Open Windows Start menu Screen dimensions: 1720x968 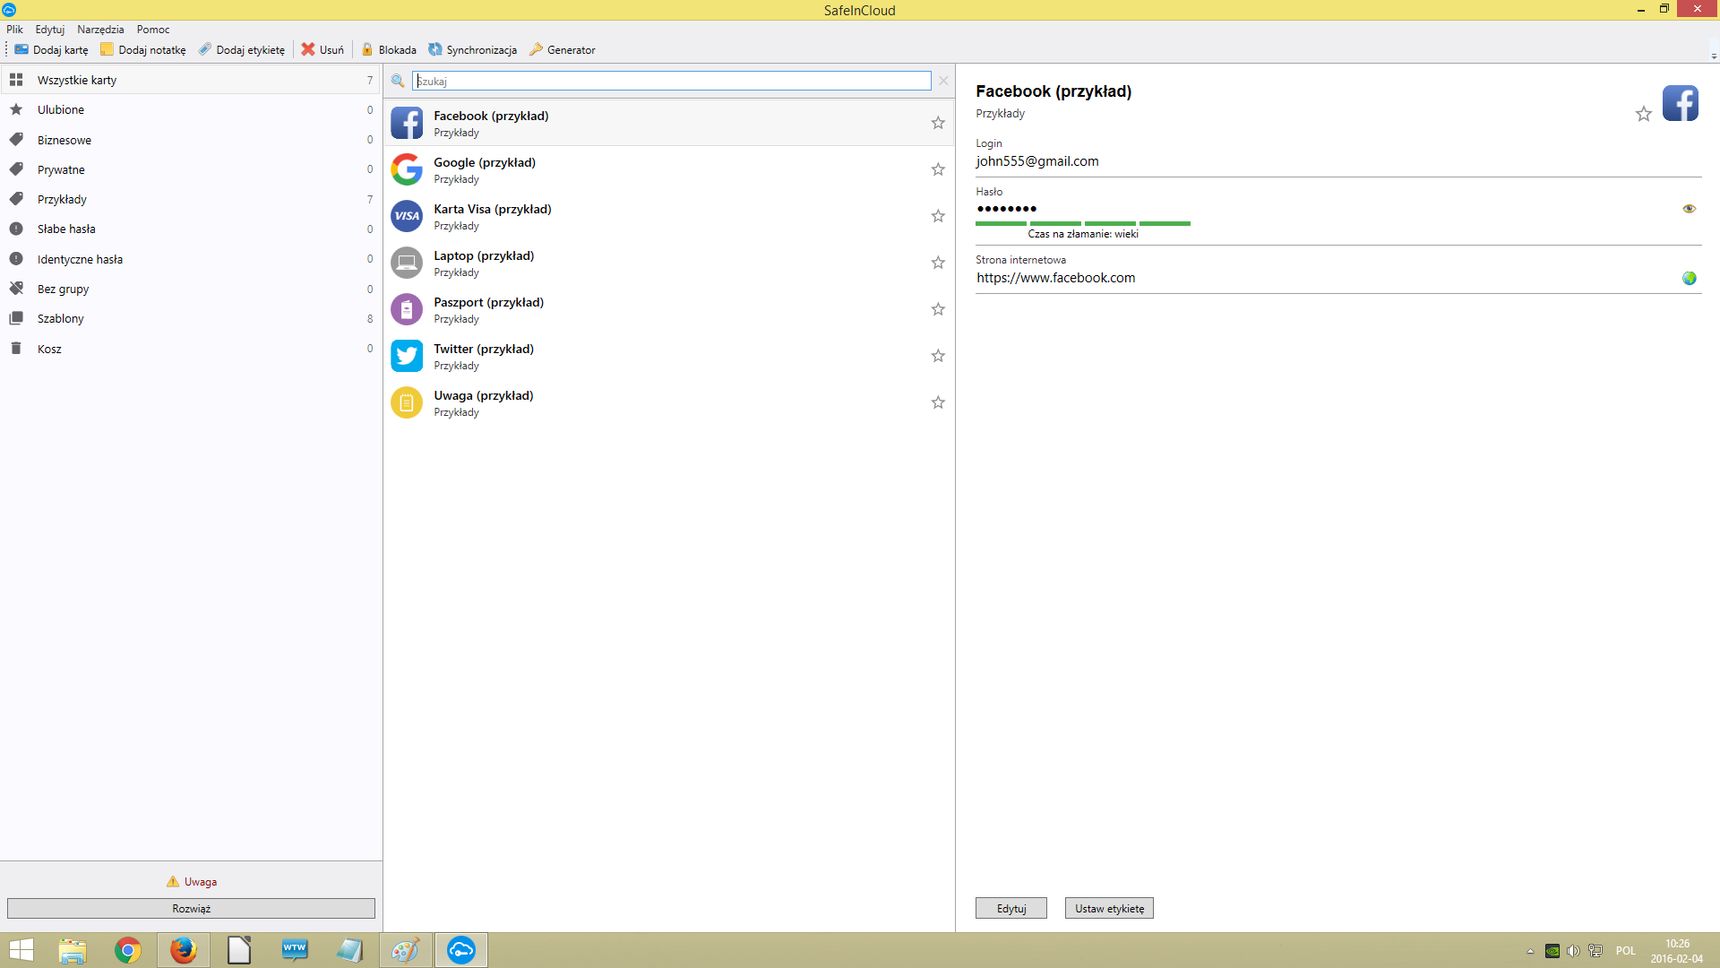[21, 950]
